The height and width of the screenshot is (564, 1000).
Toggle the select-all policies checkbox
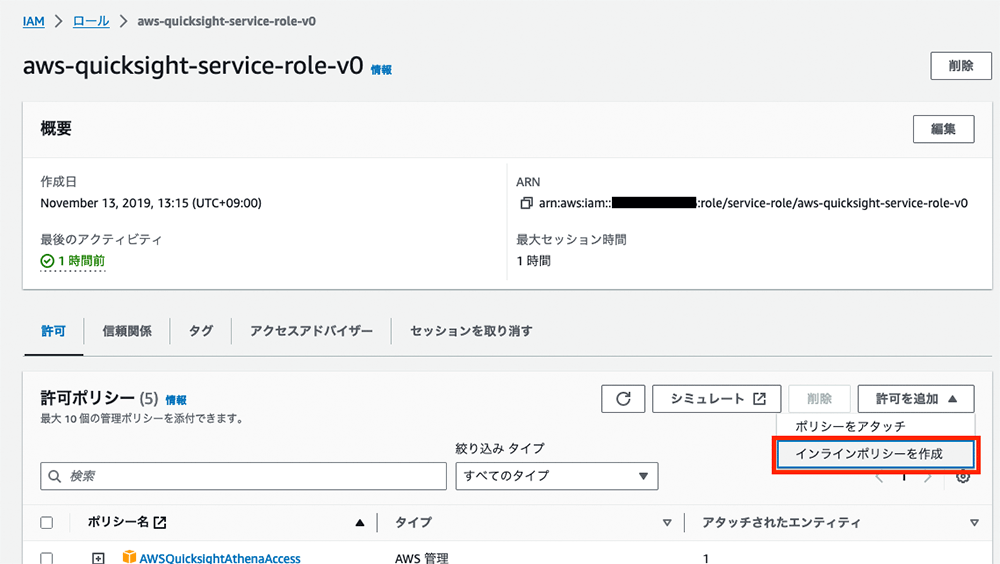pyautogui.click(x=47, y=523)
